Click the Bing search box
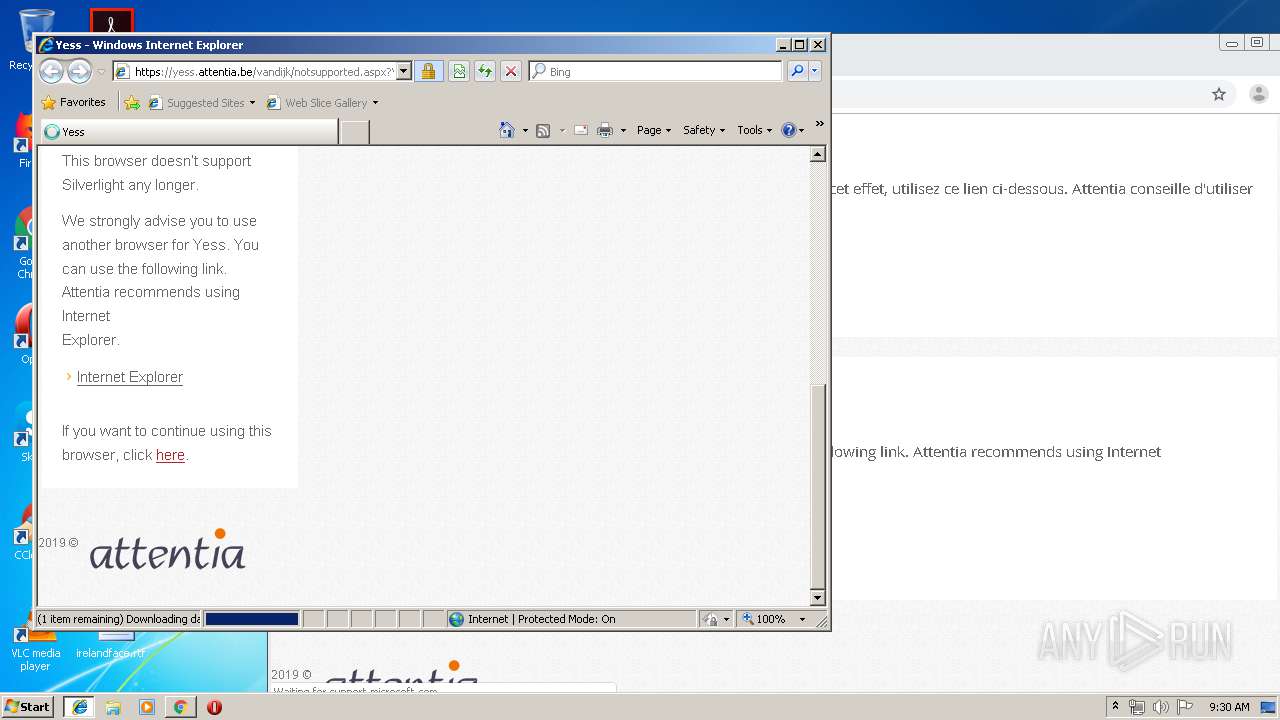The image size is (1280, 720). 655,71
